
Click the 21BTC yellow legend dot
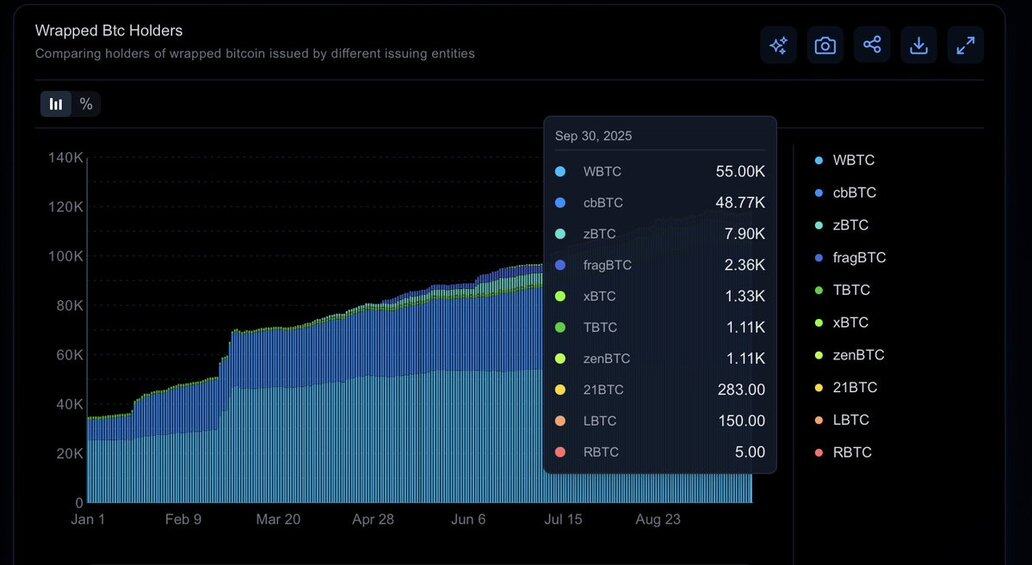point(819,388)
